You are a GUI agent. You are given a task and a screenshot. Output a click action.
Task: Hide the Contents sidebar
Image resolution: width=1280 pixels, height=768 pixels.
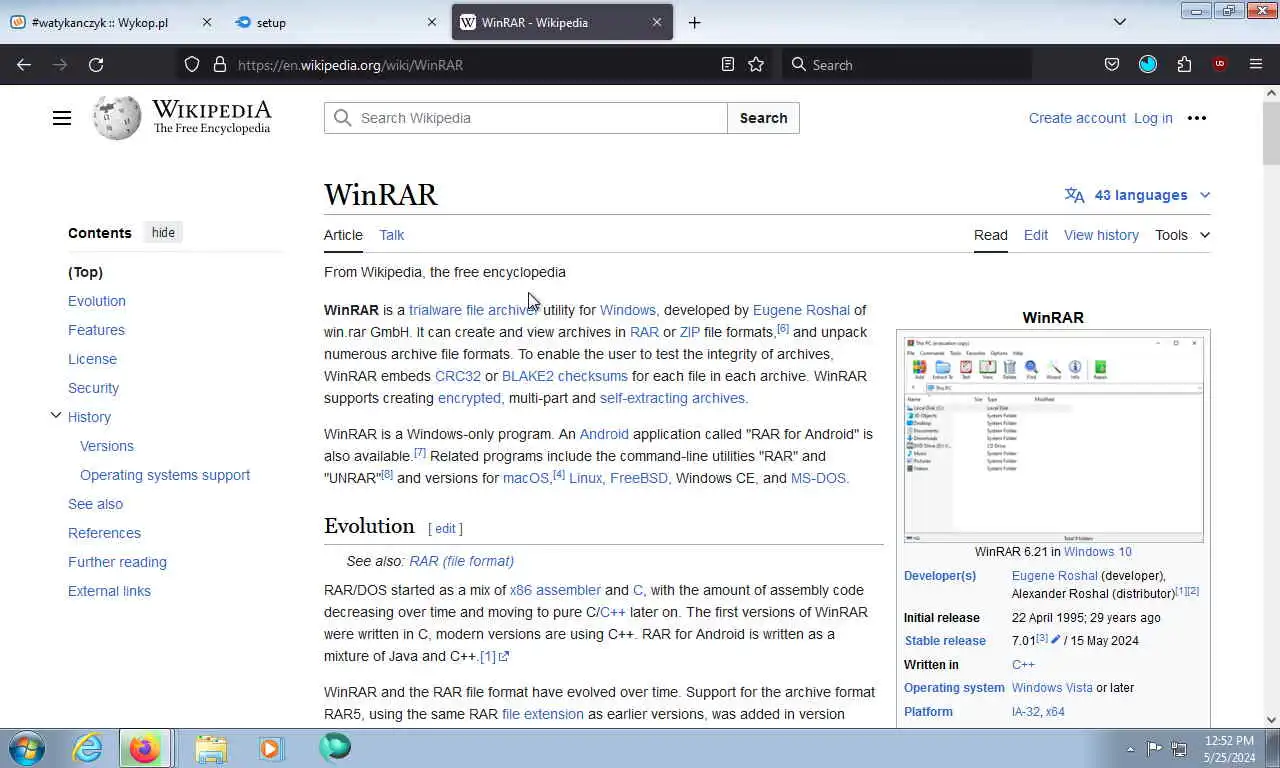point(163,232)
